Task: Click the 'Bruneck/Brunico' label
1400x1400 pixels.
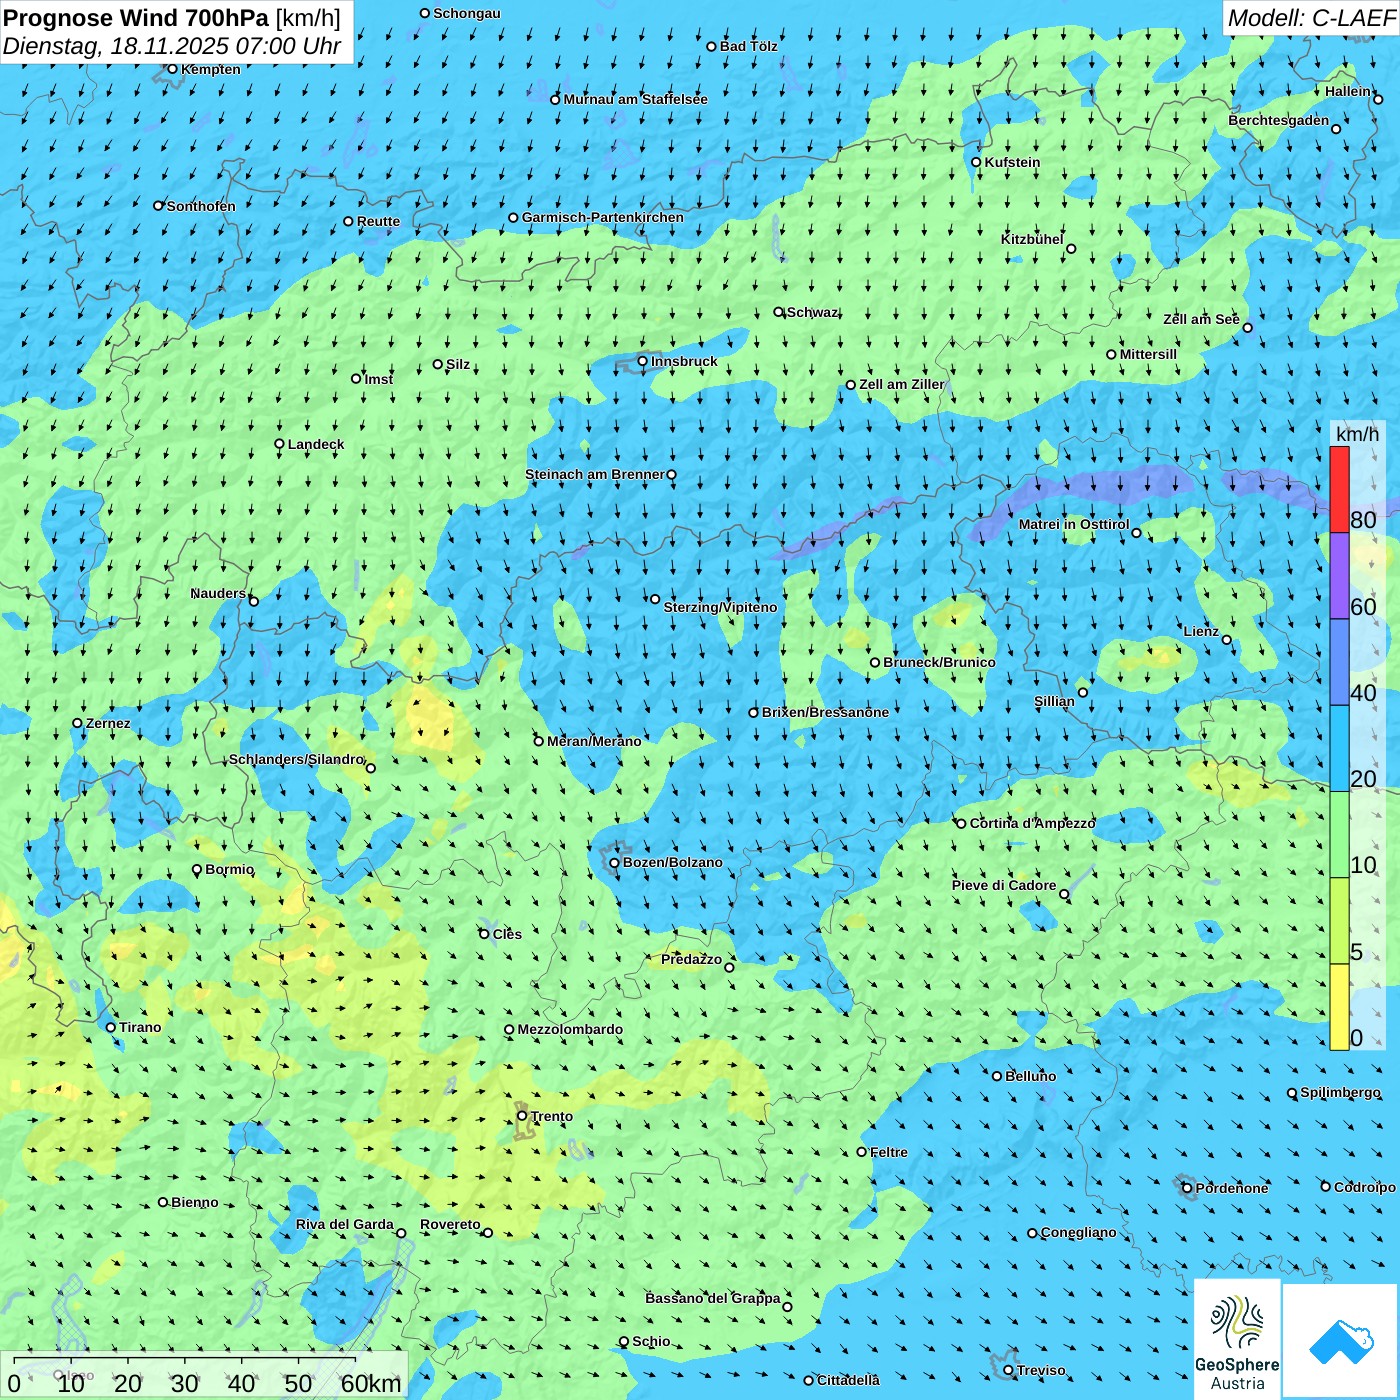Action: (939, 662)
